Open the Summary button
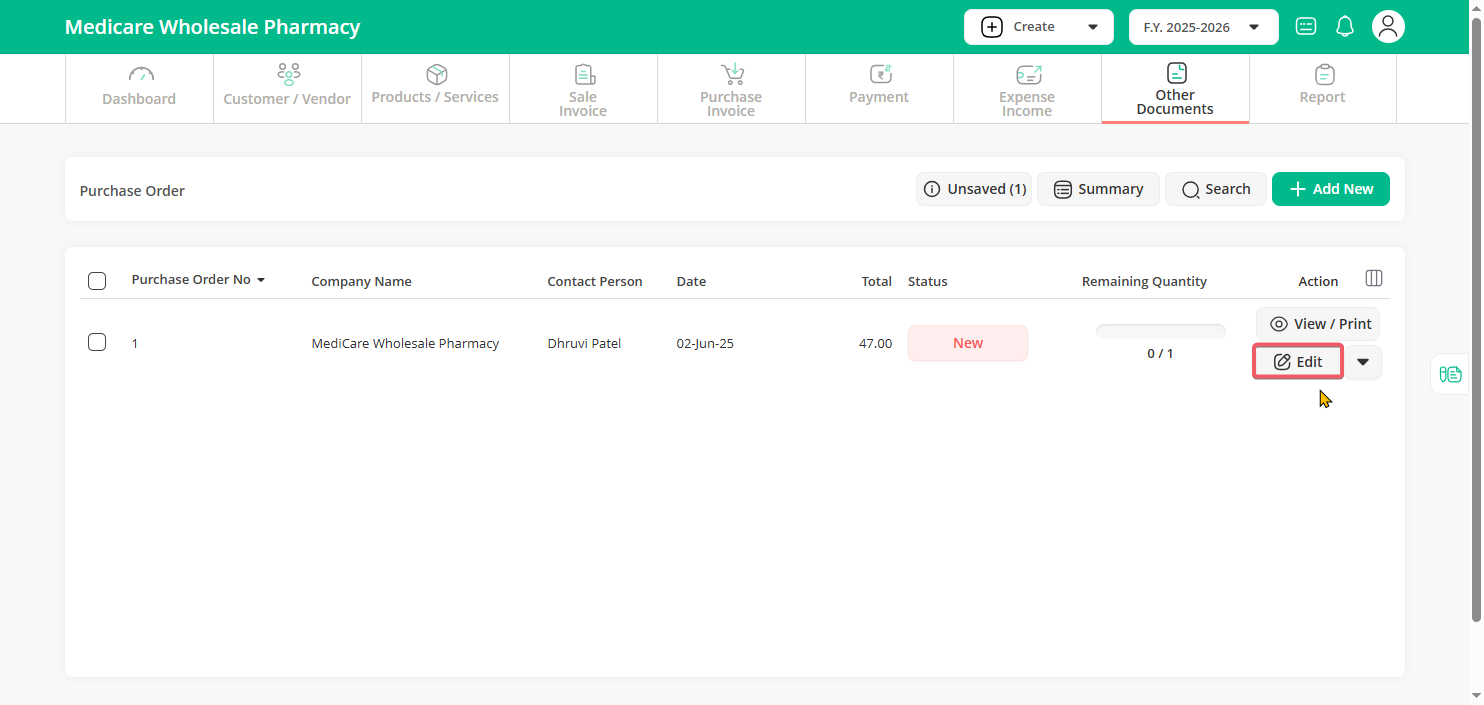1484x705 pixels. click(x=1098, y=189)
